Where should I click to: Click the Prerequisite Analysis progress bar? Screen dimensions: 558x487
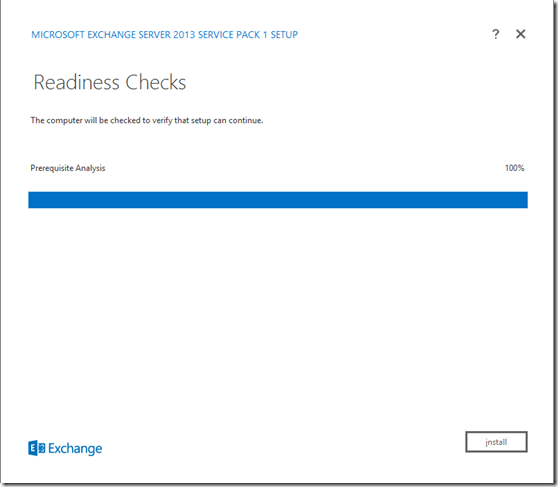click(x=278, y=200)
